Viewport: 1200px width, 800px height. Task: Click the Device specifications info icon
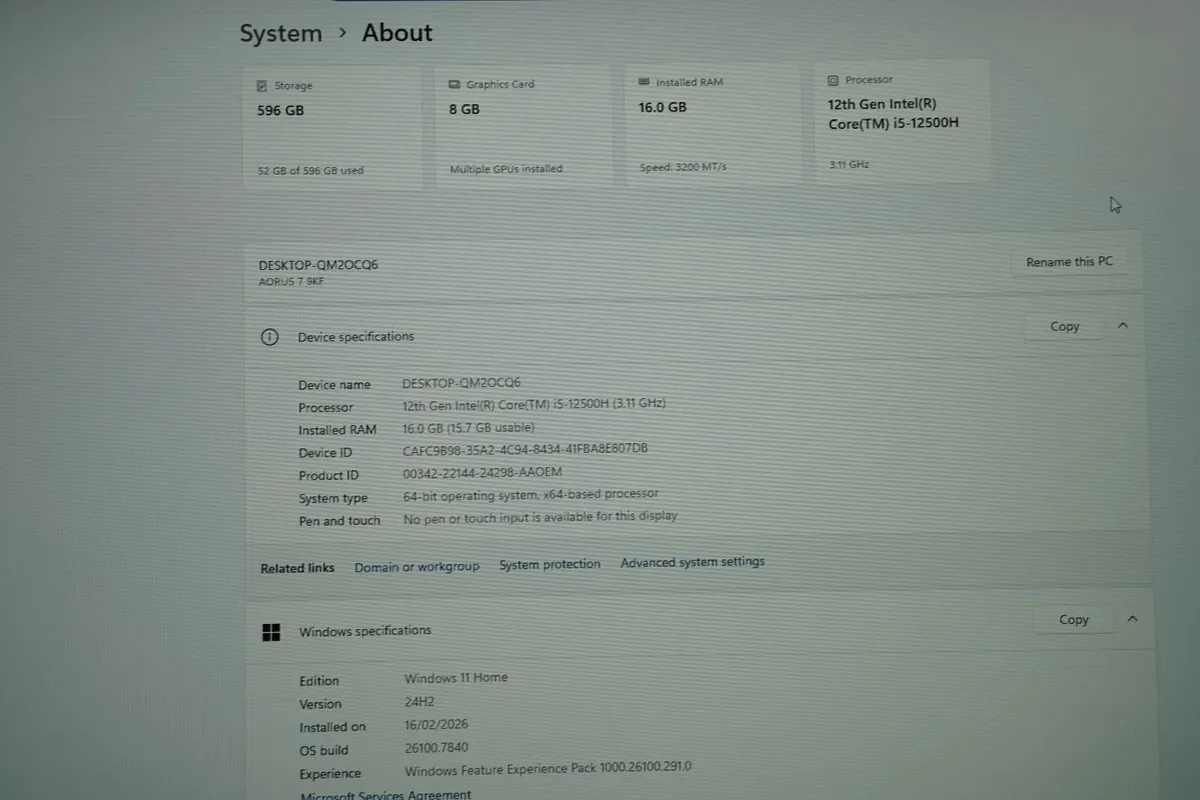click(x=269, y=337)
